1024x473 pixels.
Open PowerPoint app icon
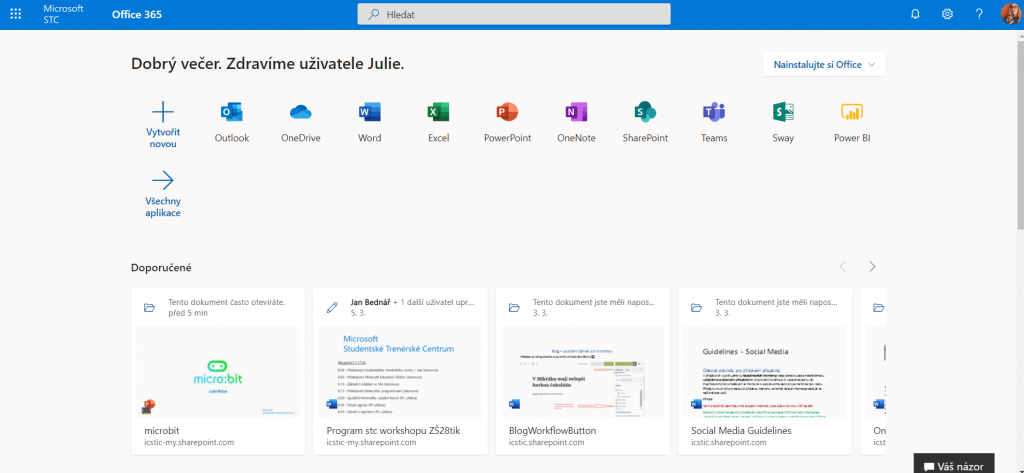(x=507, y=112)
